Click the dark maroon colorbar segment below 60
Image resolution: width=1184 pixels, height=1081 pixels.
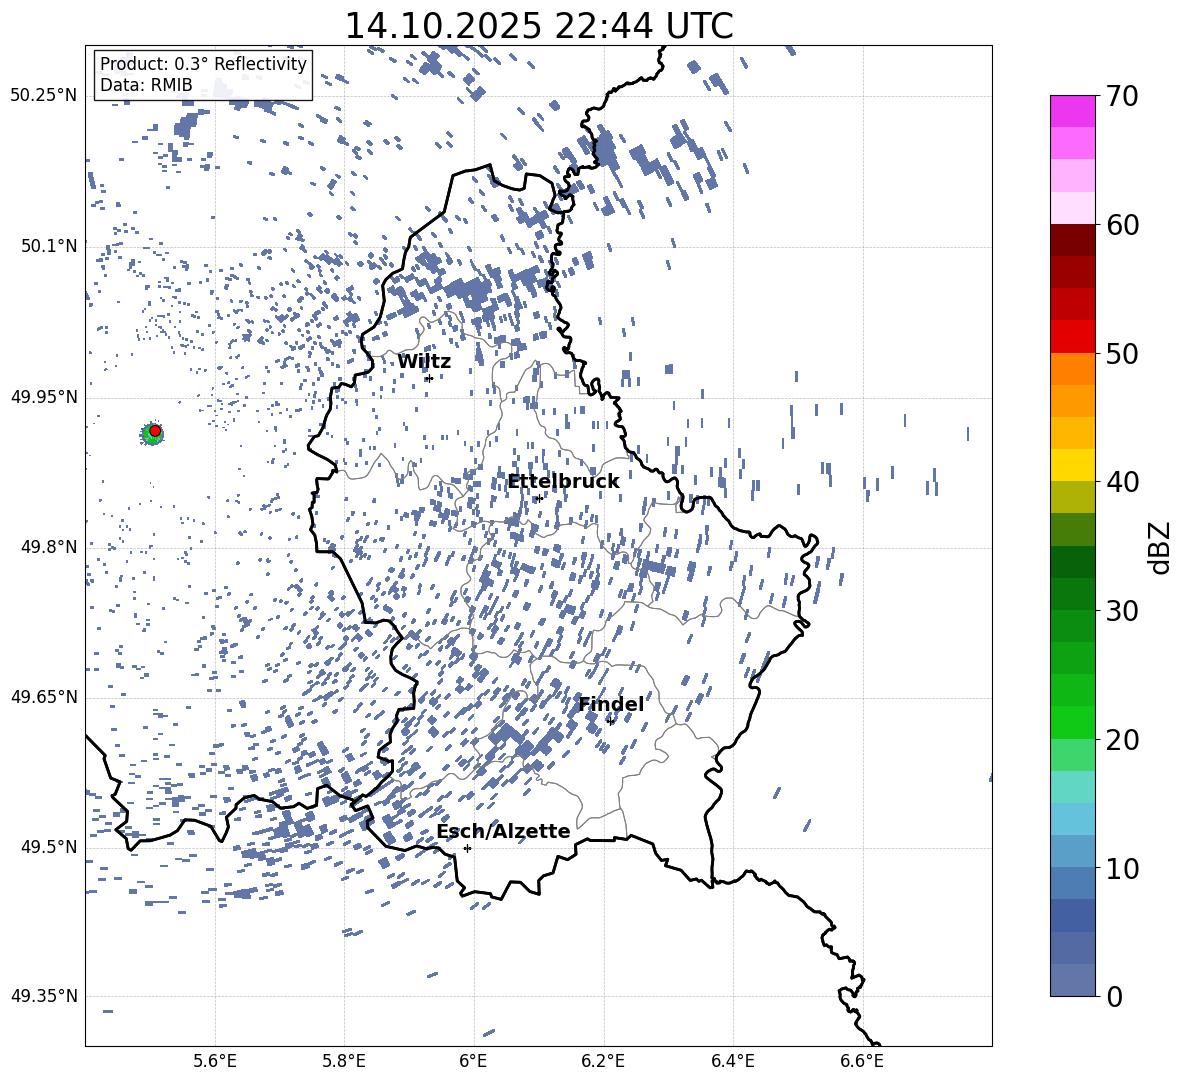click(x=1072, y=241)
